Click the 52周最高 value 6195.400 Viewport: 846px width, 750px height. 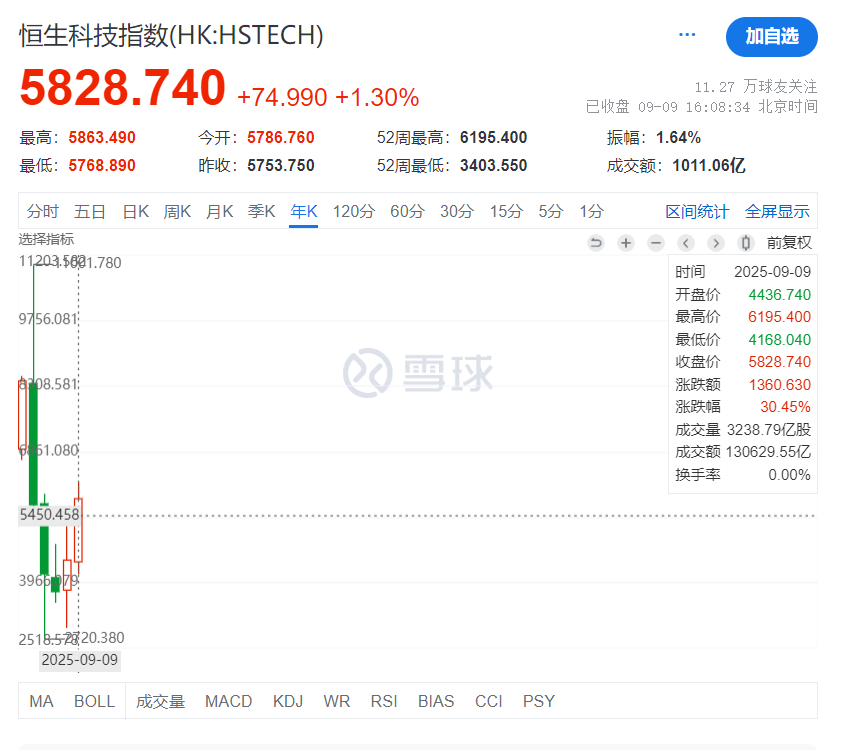493,138
